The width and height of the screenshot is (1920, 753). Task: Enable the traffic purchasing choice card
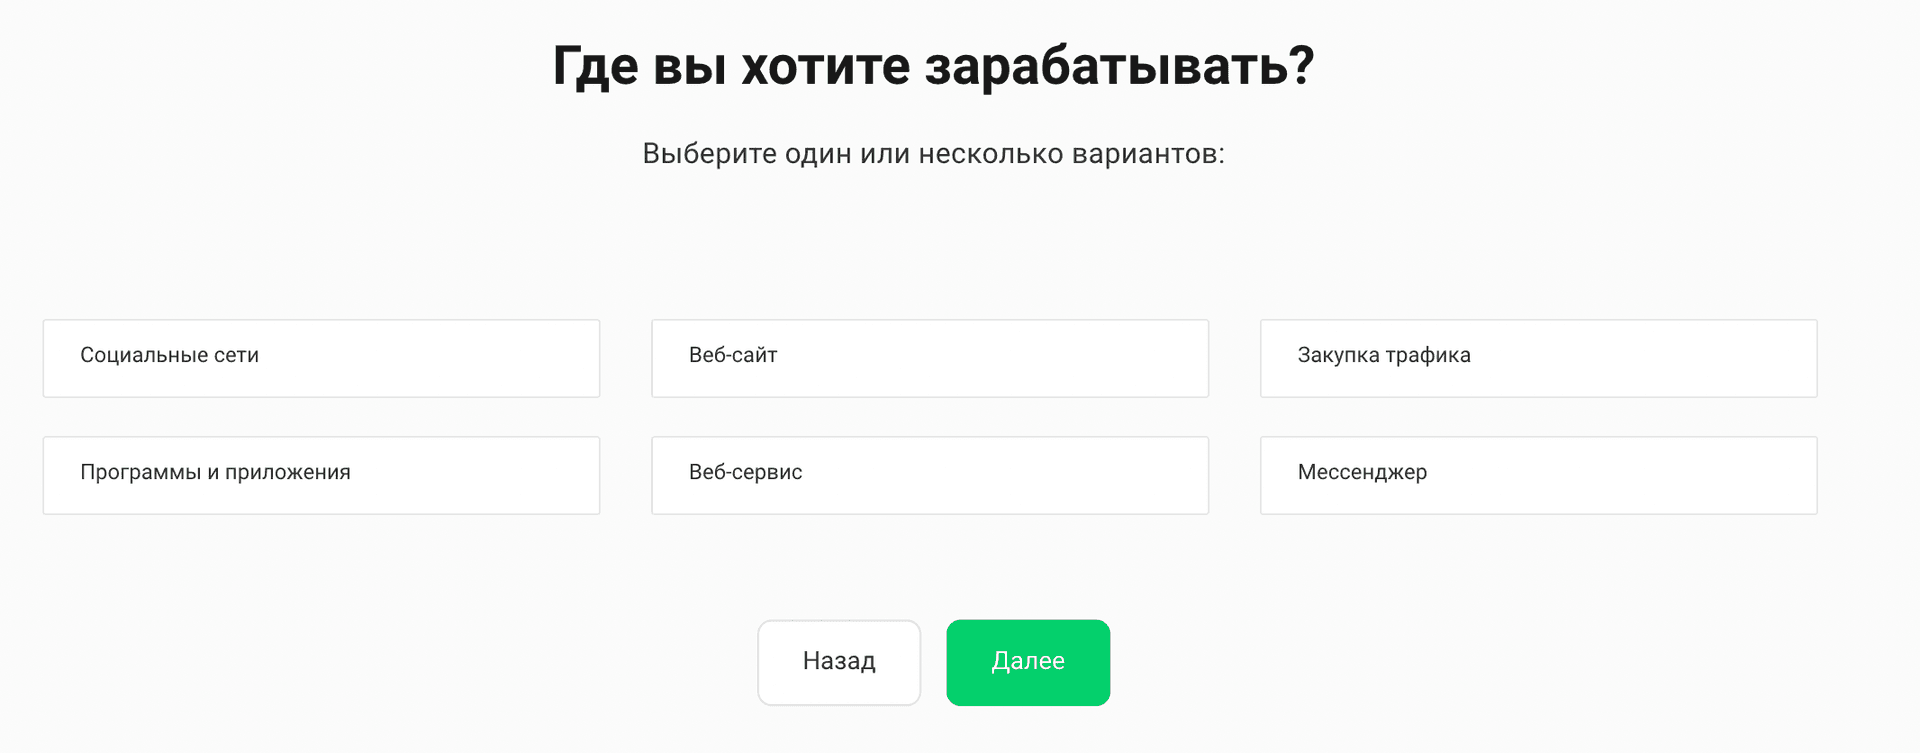[x=1538, y=358]
